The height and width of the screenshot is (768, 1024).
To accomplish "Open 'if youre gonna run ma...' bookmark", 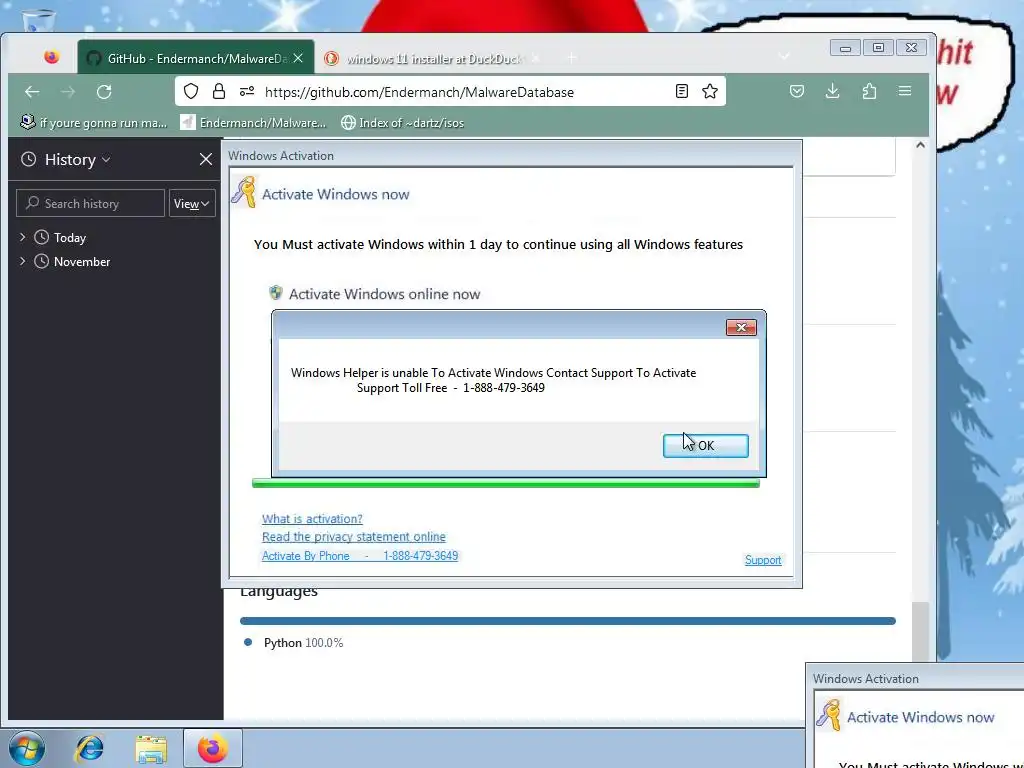I will pos(94,123).
